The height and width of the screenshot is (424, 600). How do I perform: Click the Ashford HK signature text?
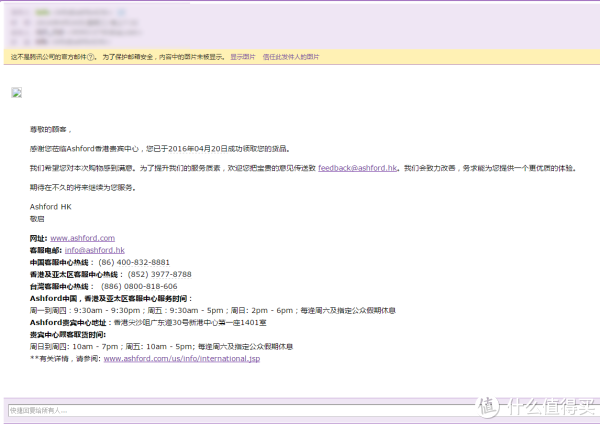tap(51, 207)
